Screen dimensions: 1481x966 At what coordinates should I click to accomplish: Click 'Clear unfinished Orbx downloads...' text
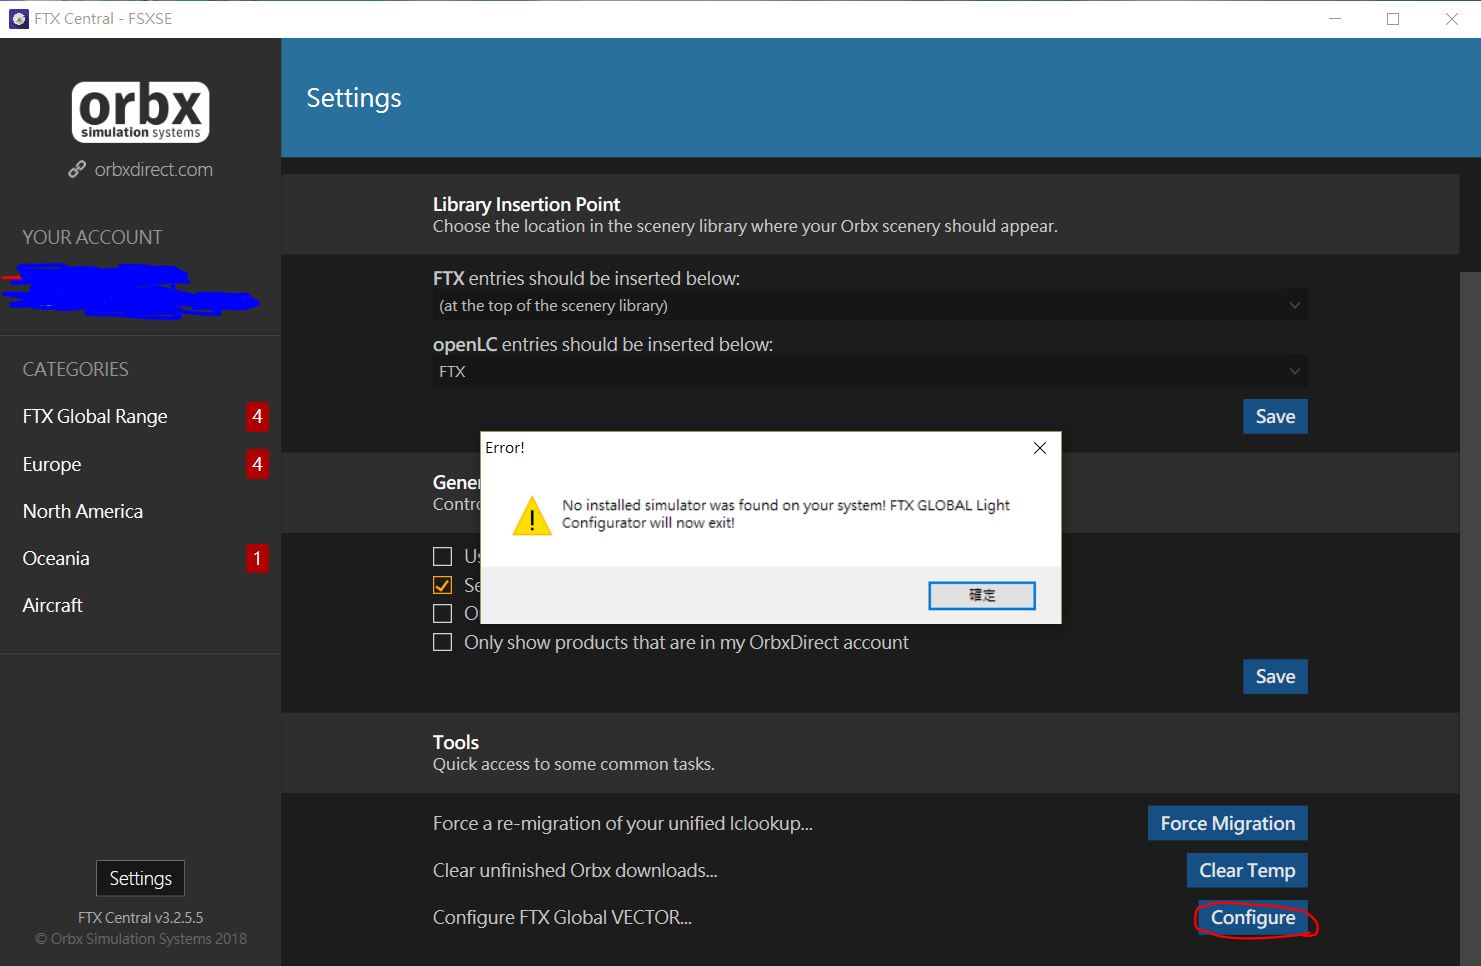[575, 870]
